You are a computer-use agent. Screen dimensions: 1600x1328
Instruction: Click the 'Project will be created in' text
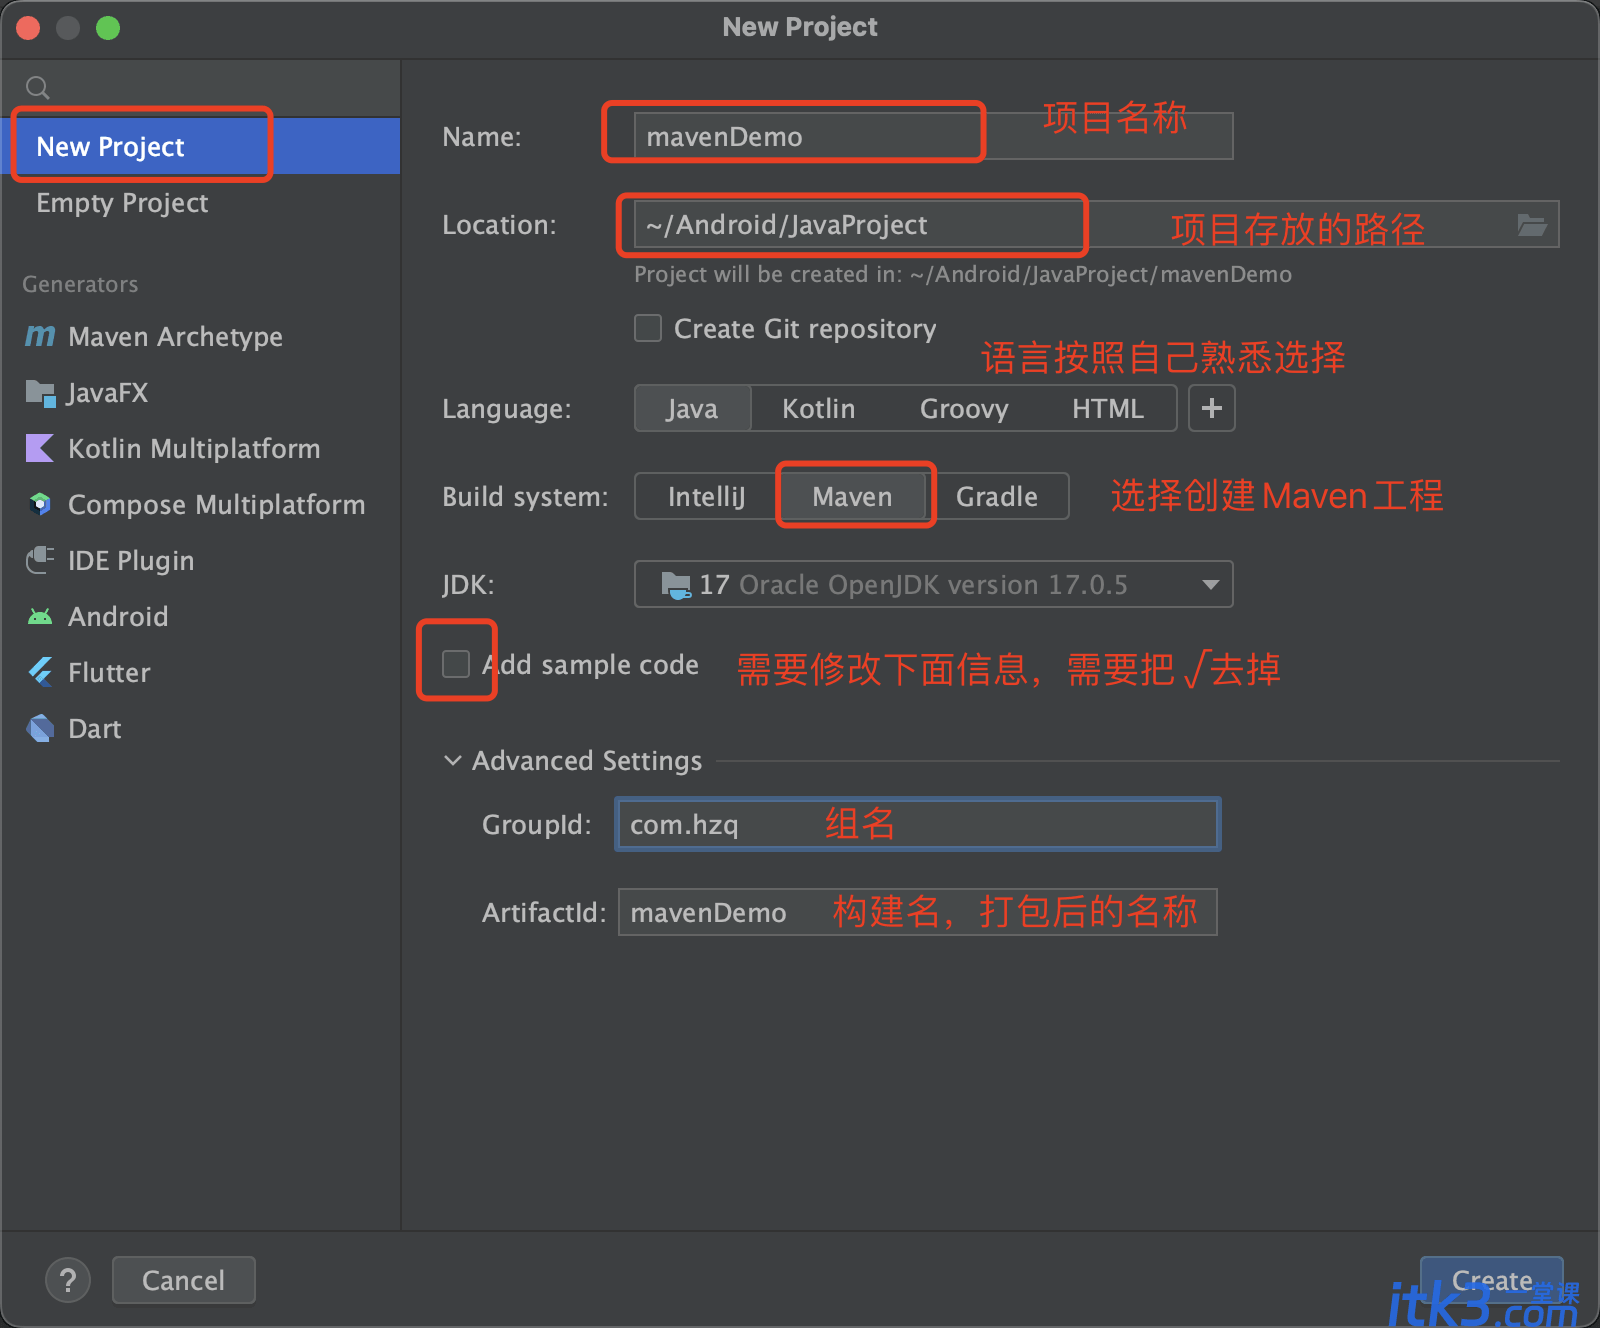963,274
